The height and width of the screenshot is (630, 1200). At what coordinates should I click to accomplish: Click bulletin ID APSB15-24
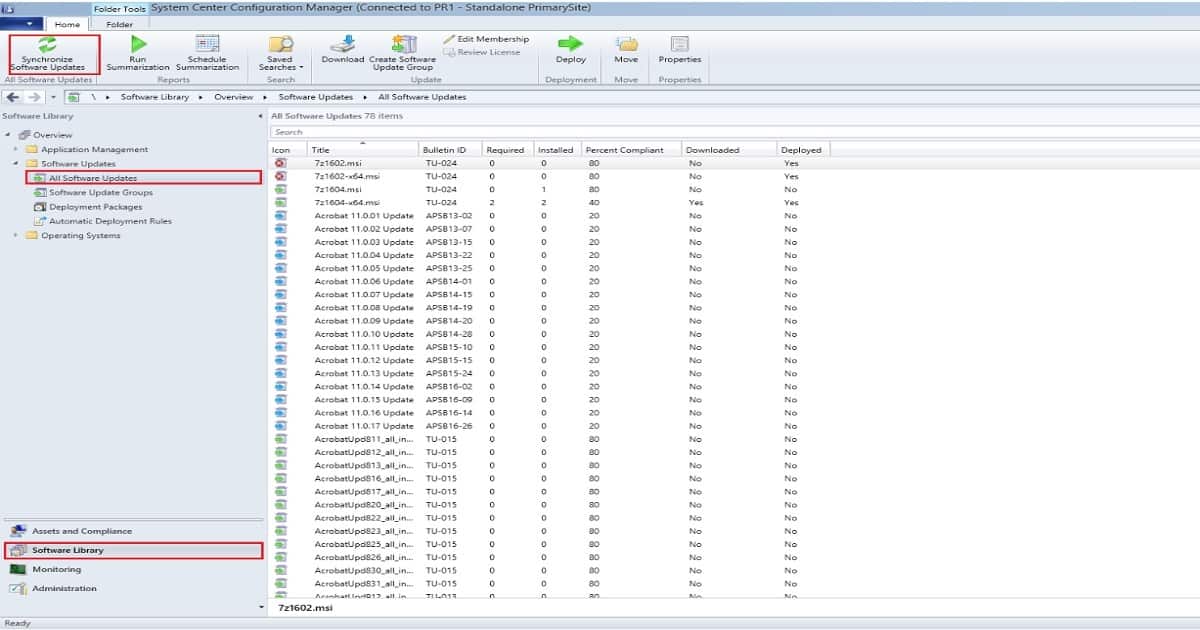coord(449,373)
